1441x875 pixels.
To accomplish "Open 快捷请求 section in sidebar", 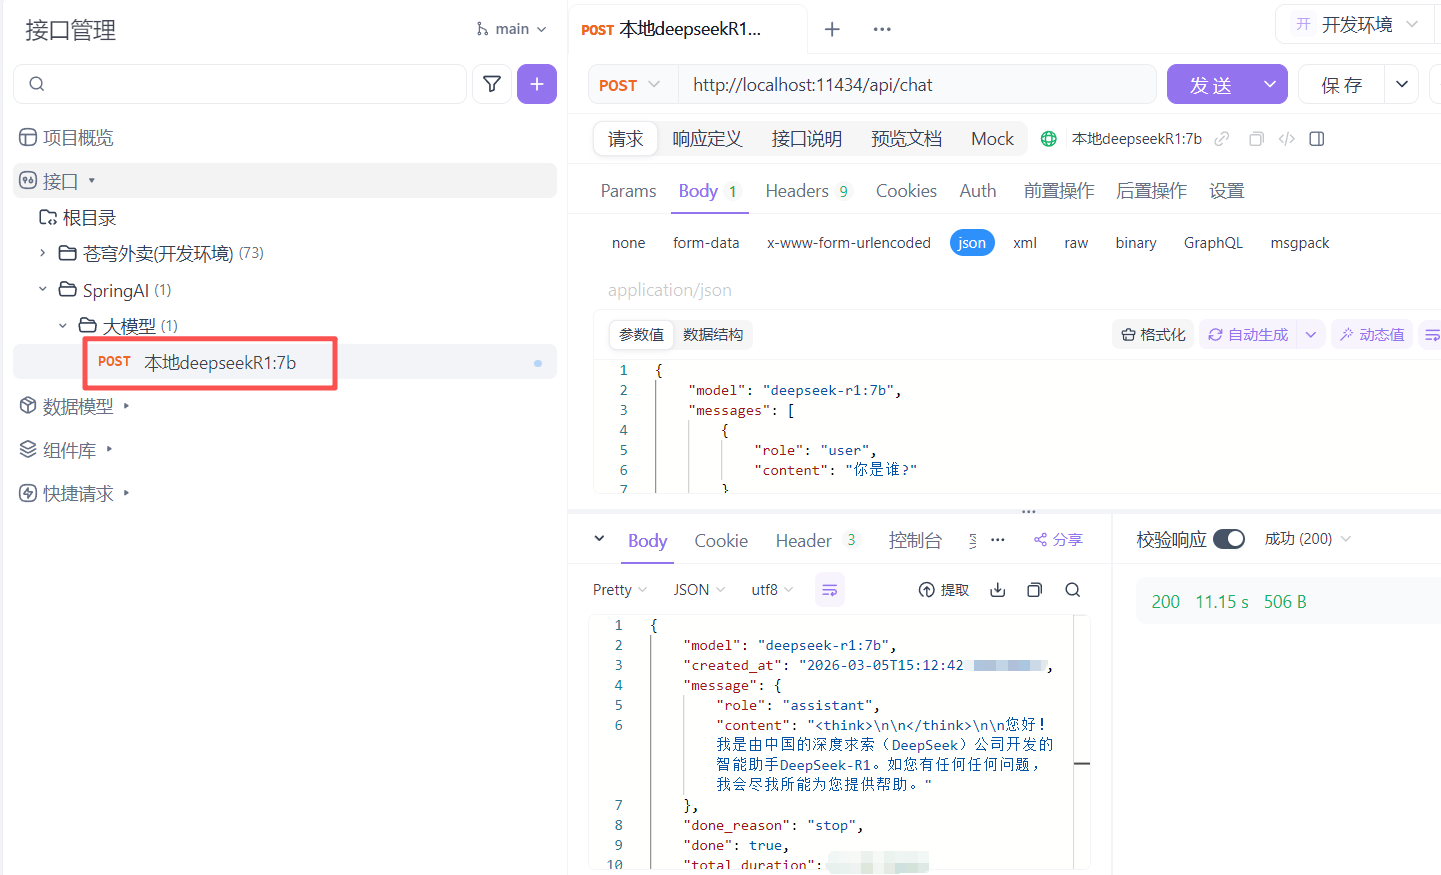I will (75, 494).
